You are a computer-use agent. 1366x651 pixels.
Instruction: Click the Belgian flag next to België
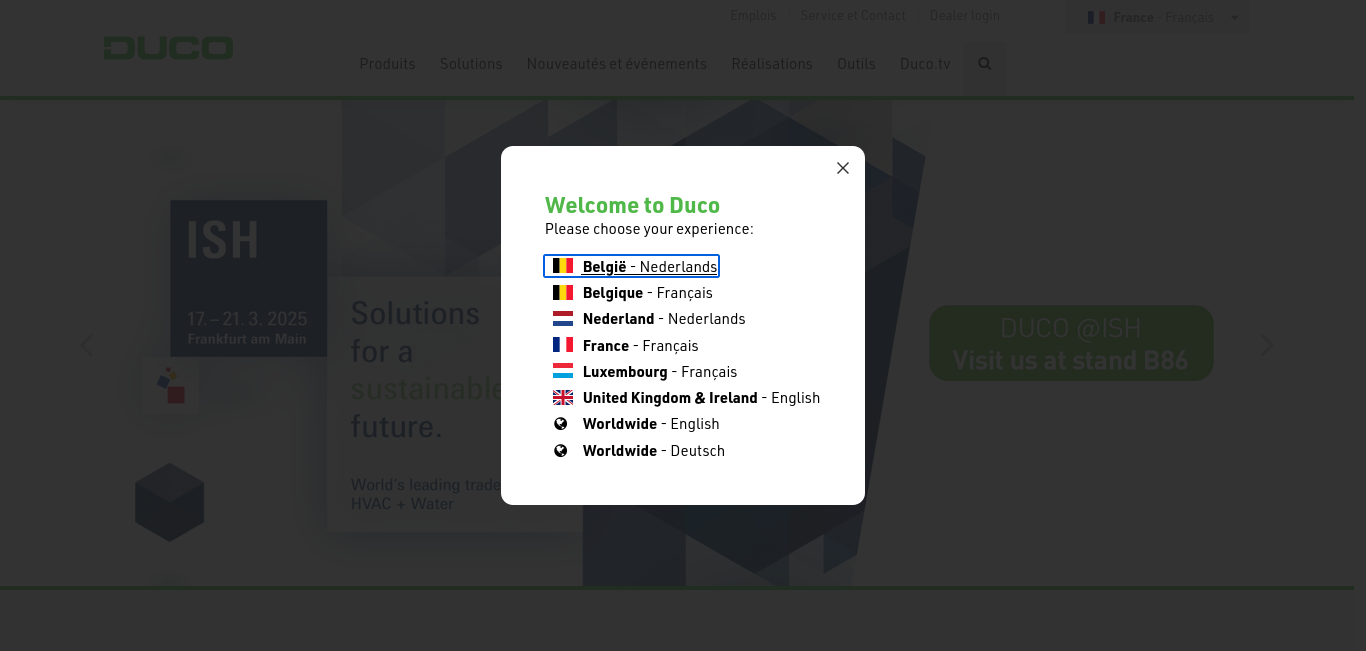click(x=563, y=266)
